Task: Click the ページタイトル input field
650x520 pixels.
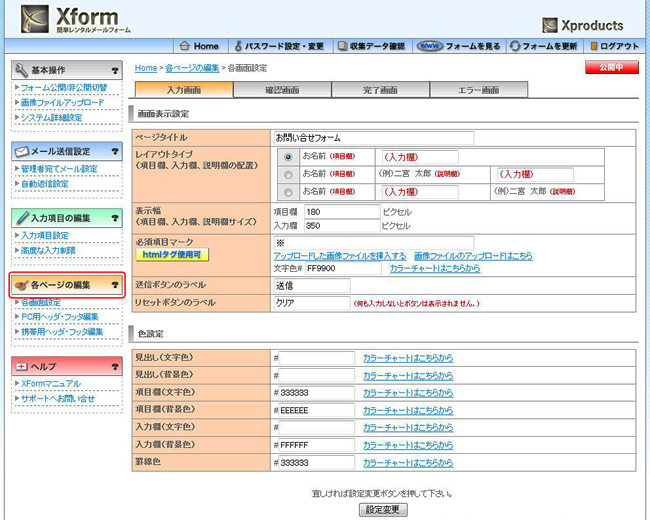Action: tap(374, 138)
